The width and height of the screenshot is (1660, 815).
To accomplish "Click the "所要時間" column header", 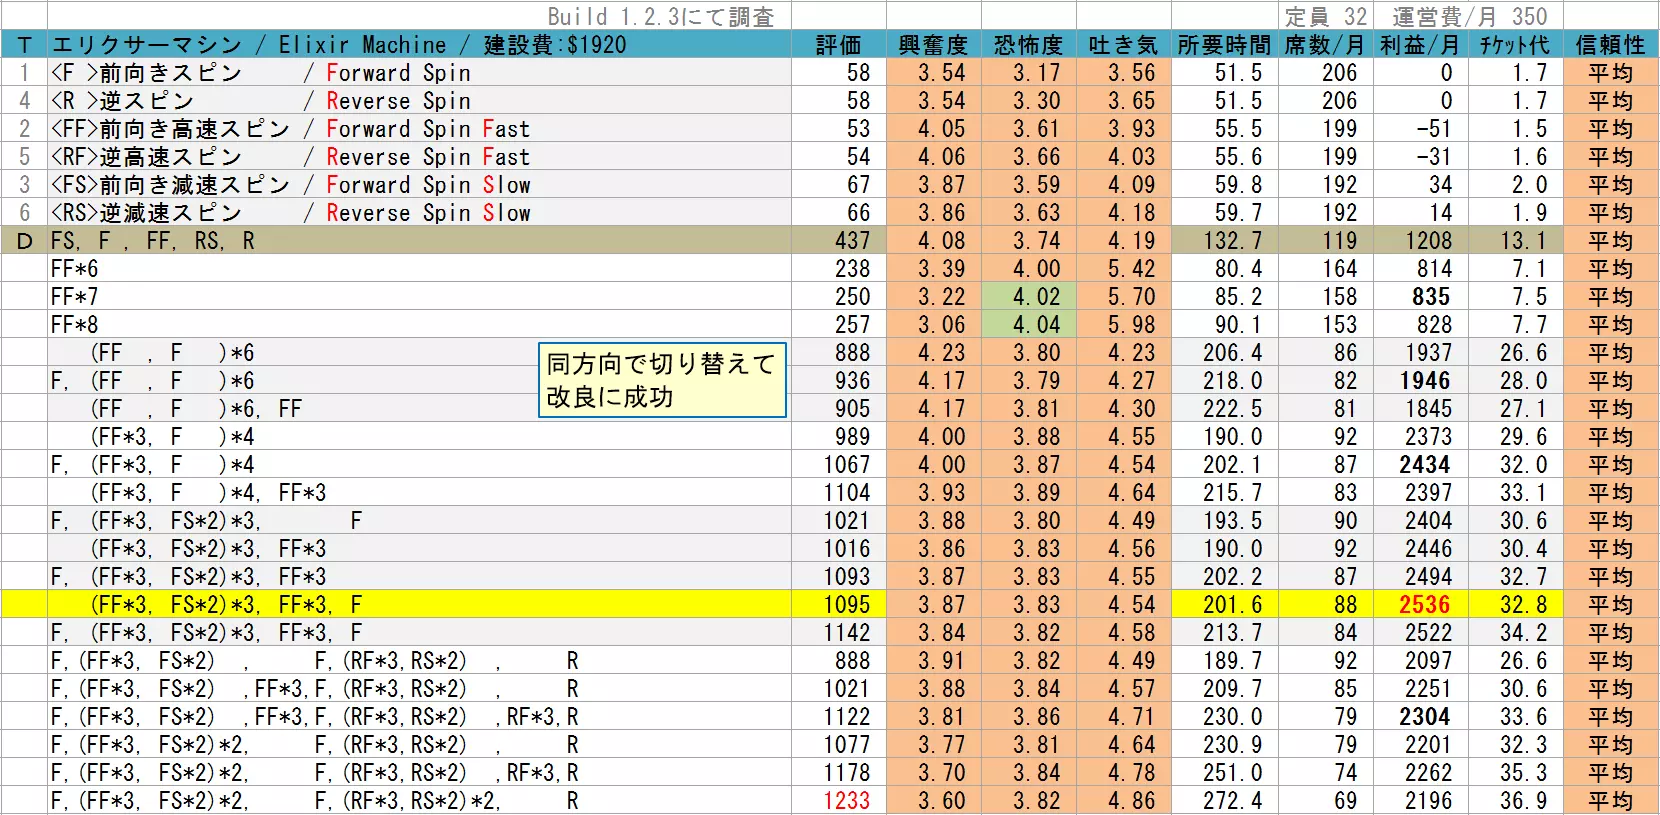I will pos(1224,45).
